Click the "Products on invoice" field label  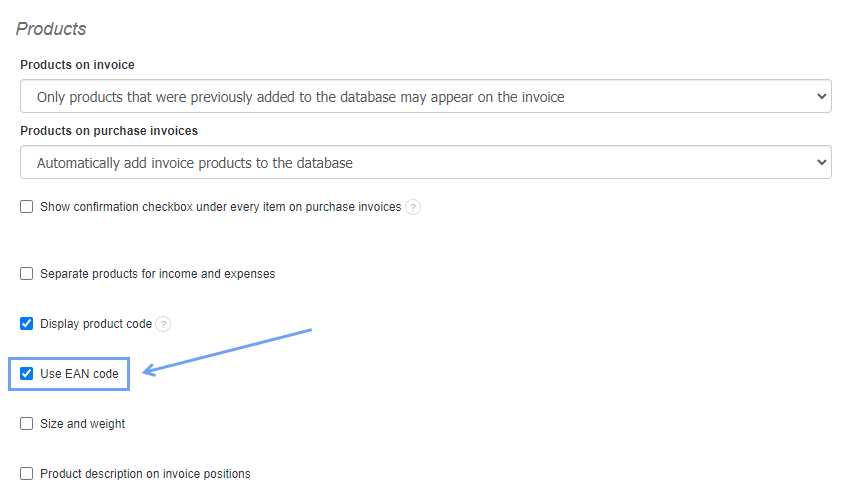click(77, 65)
